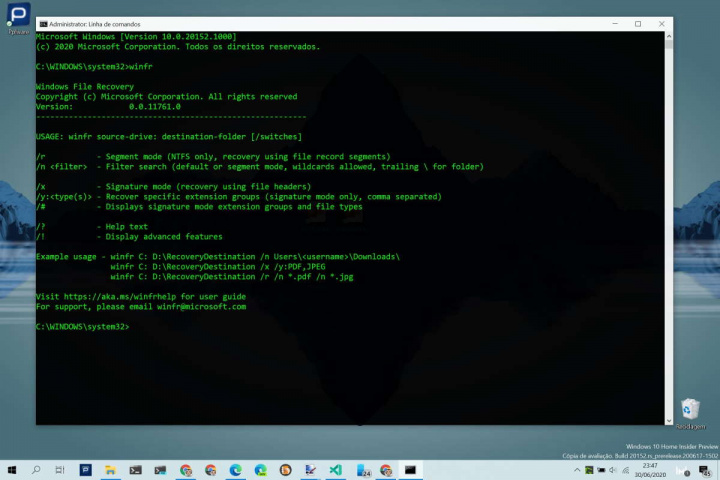Click the Command Prompt title bar icon
Image resolution: width=720 pixels, height=480 pixels.
point(43,24)
